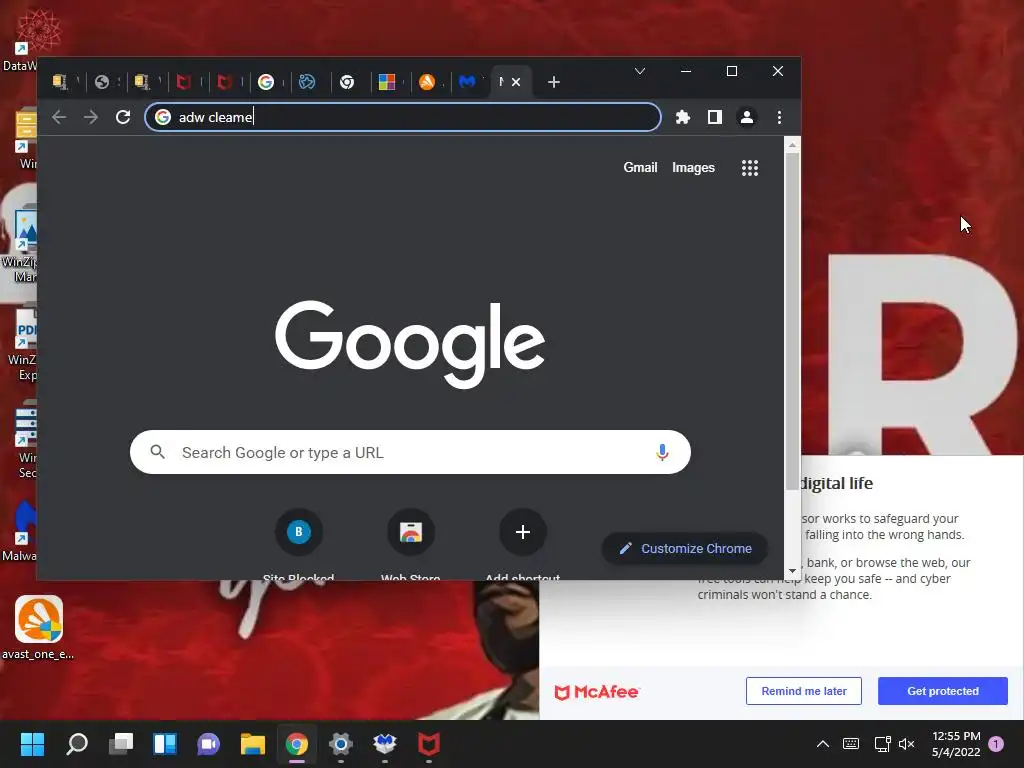Go back to previous page

coord(59,117)
